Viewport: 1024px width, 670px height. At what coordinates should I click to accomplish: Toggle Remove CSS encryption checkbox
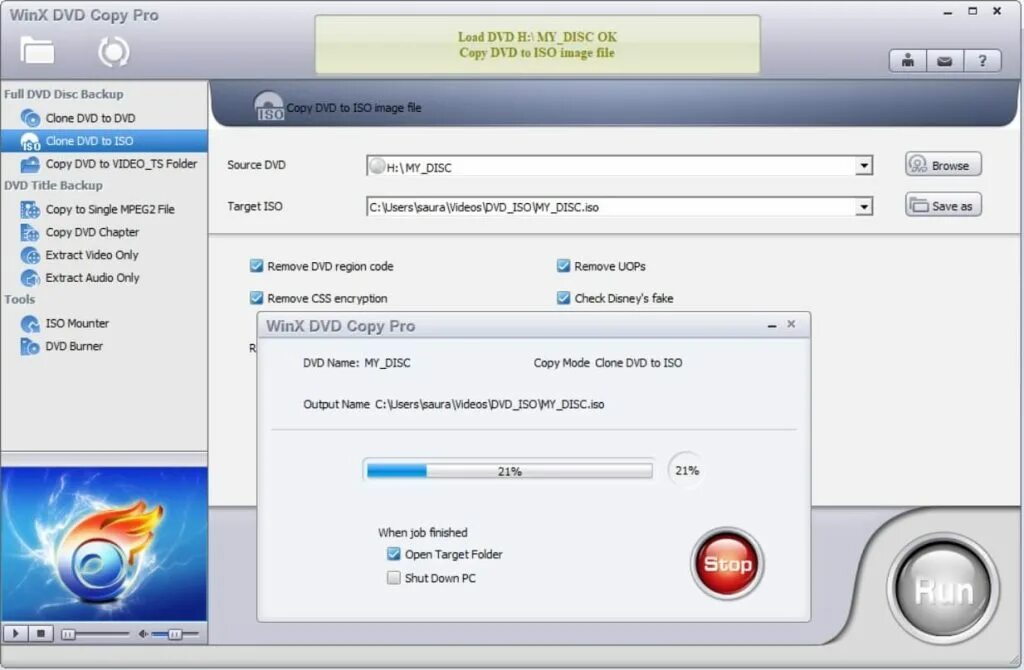(256, 298)
